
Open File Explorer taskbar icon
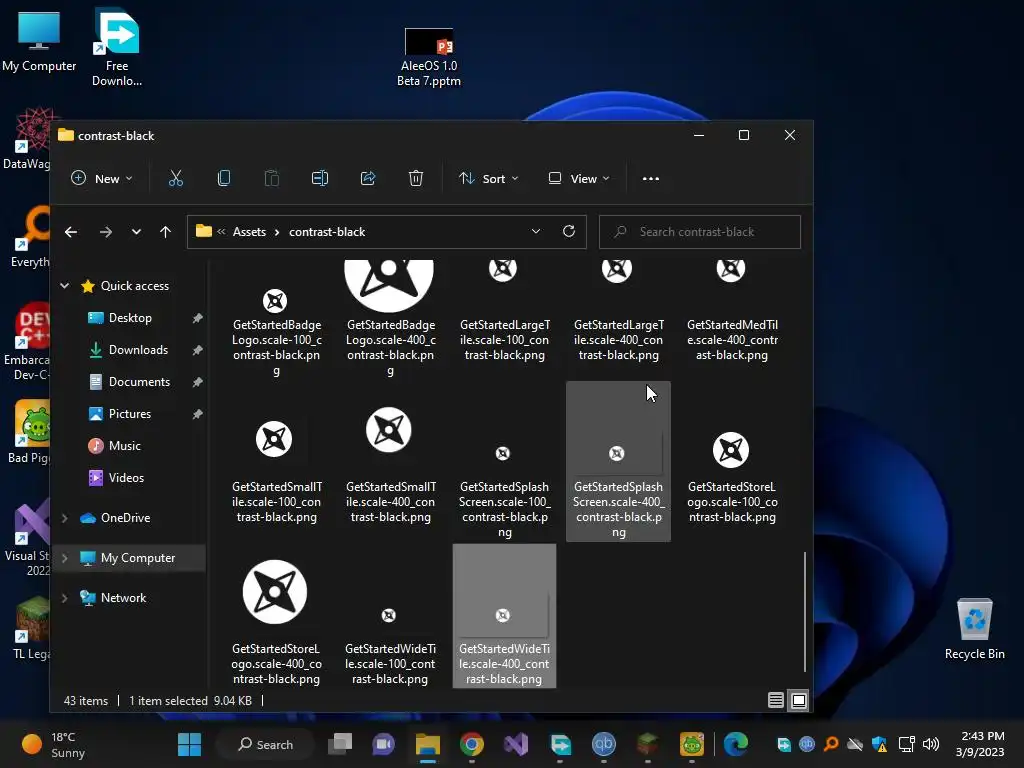click(x=428, y=744)
